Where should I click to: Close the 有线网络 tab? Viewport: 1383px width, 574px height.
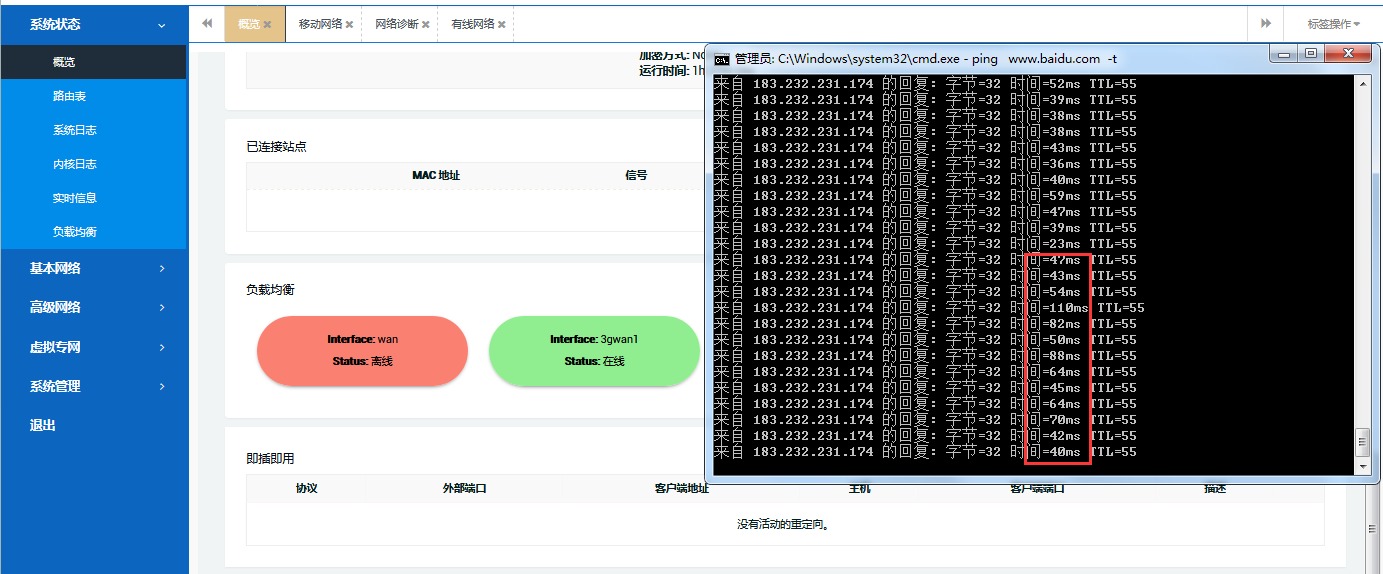502,24
